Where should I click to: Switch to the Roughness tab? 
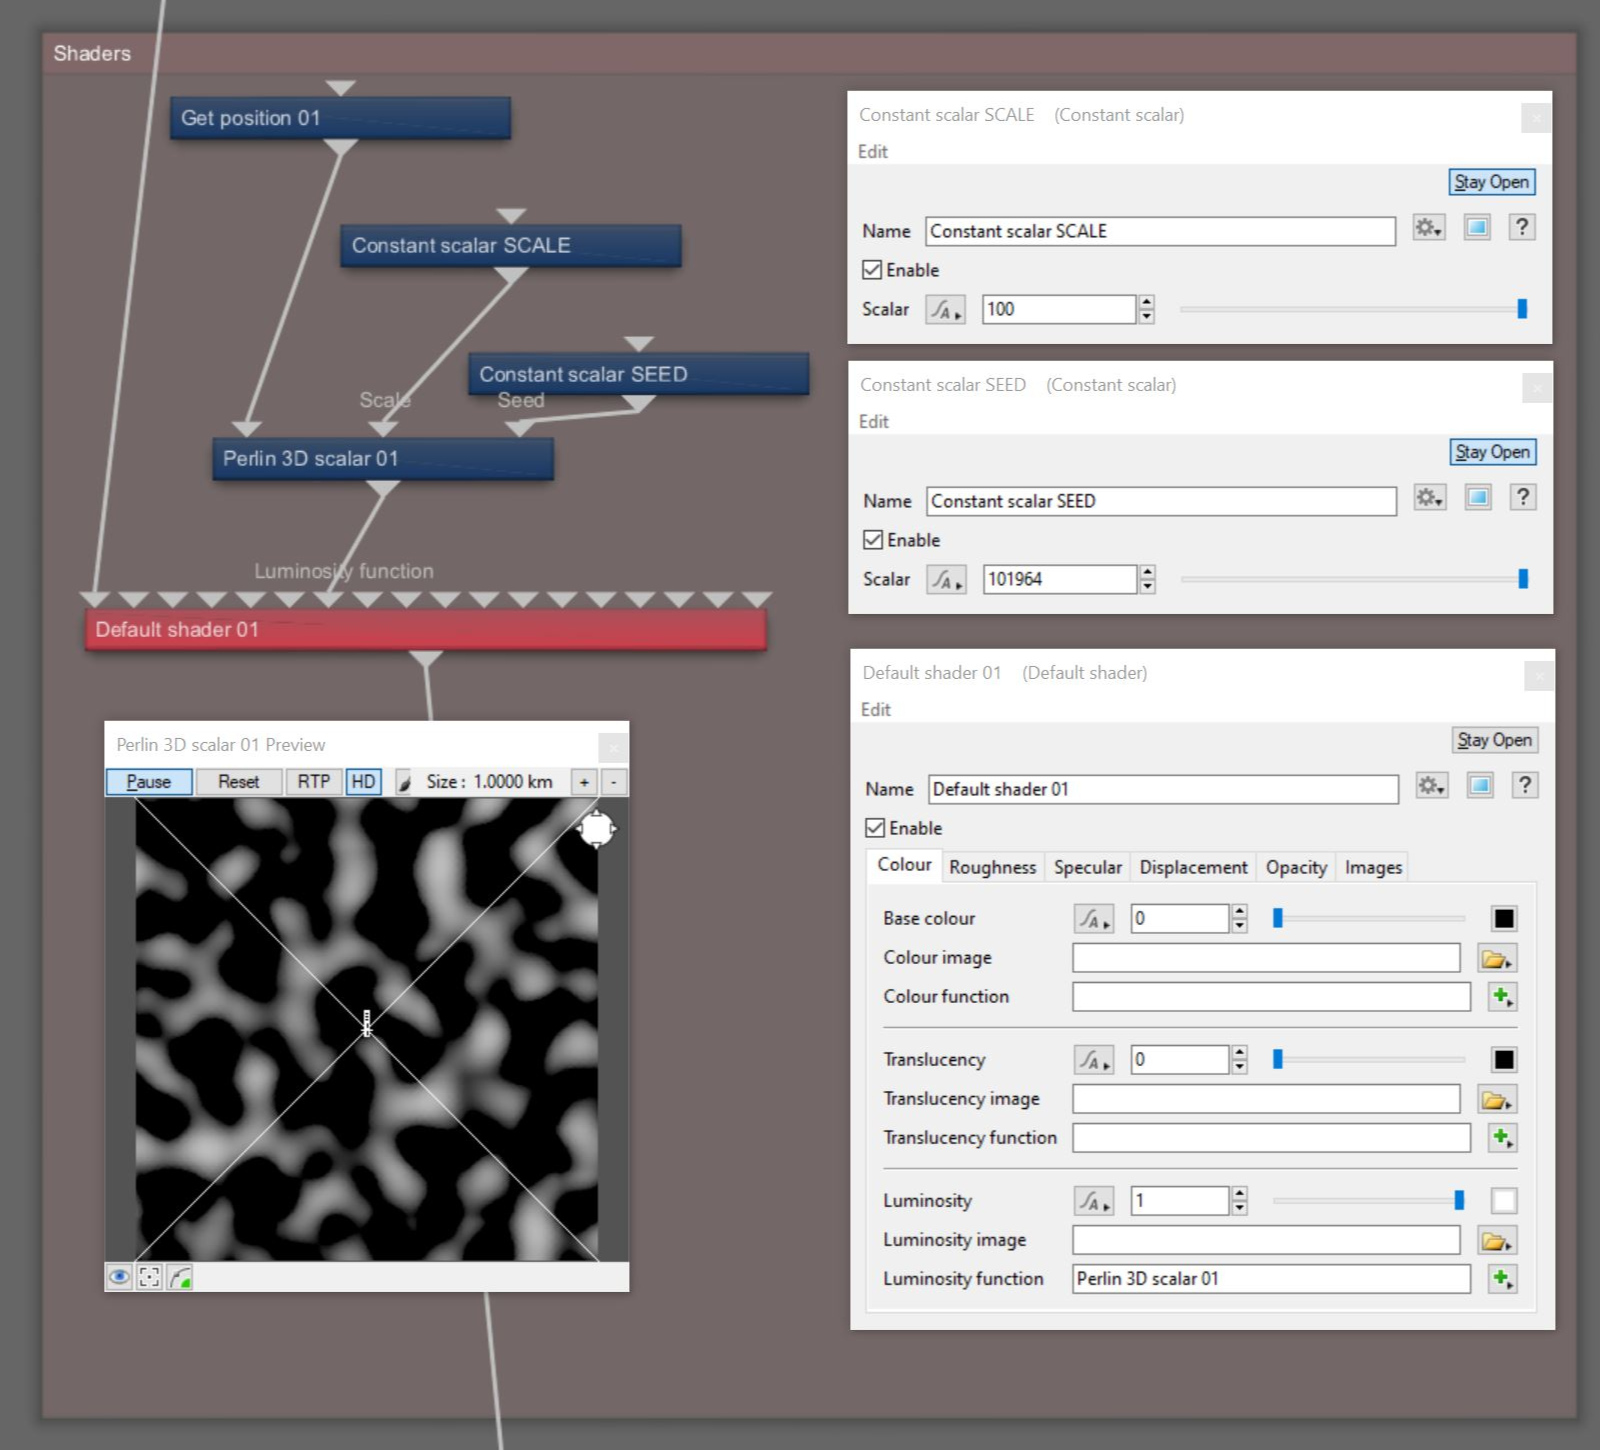coord(992,867)
